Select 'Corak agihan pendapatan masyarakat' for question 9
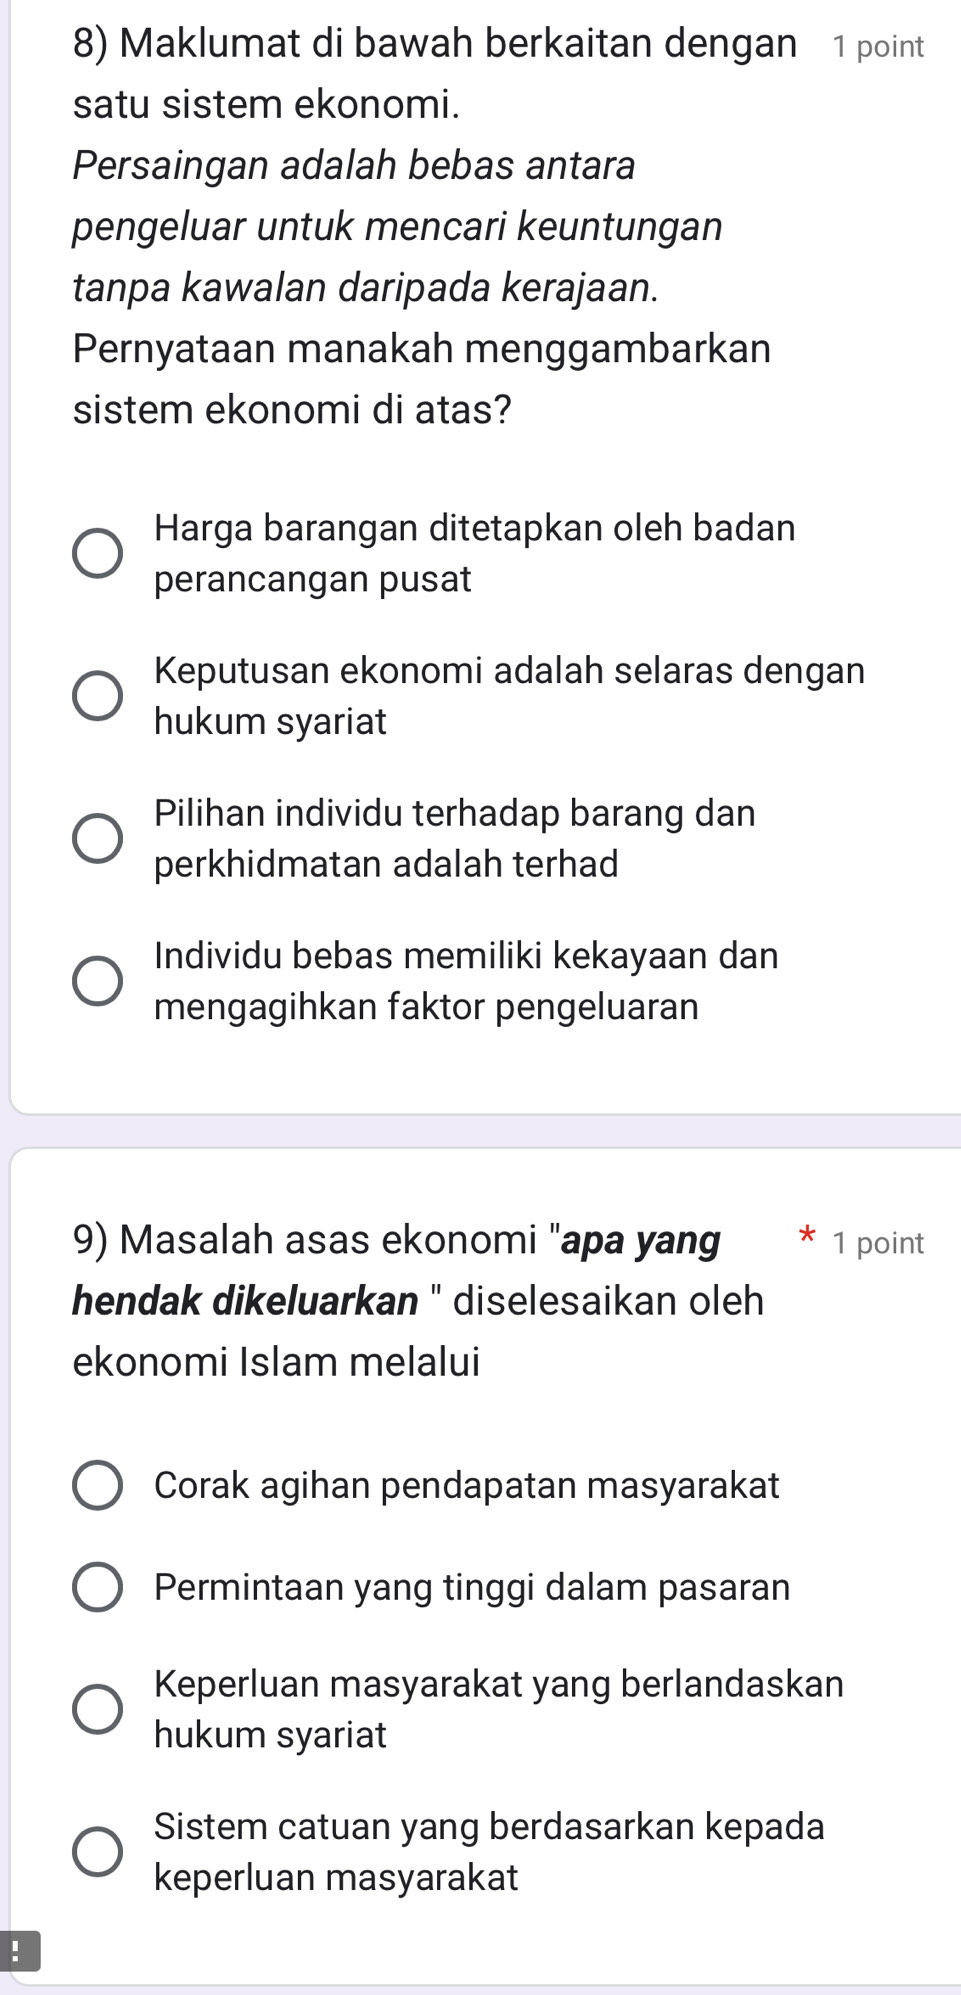 tap(96, 1485)
